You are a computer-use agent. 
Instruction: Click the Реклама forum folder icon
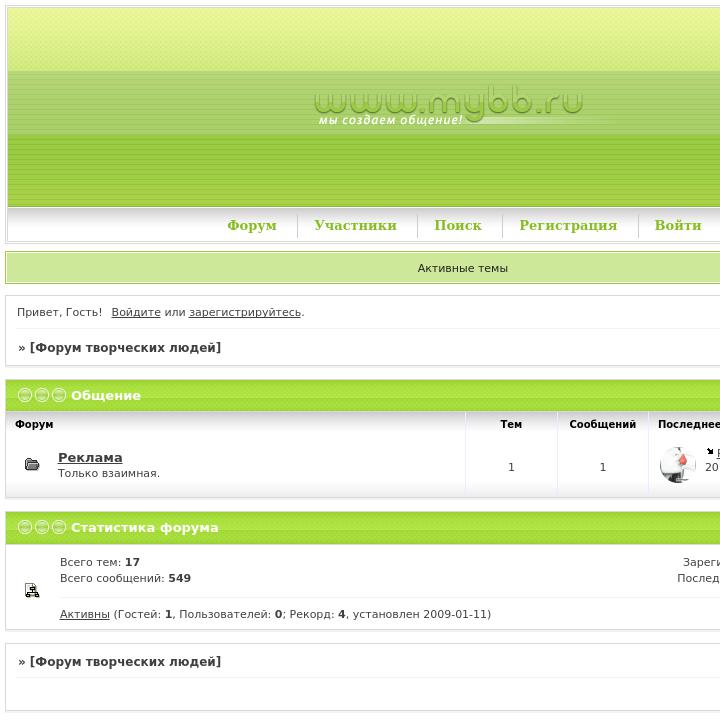[x=32, y=464]
